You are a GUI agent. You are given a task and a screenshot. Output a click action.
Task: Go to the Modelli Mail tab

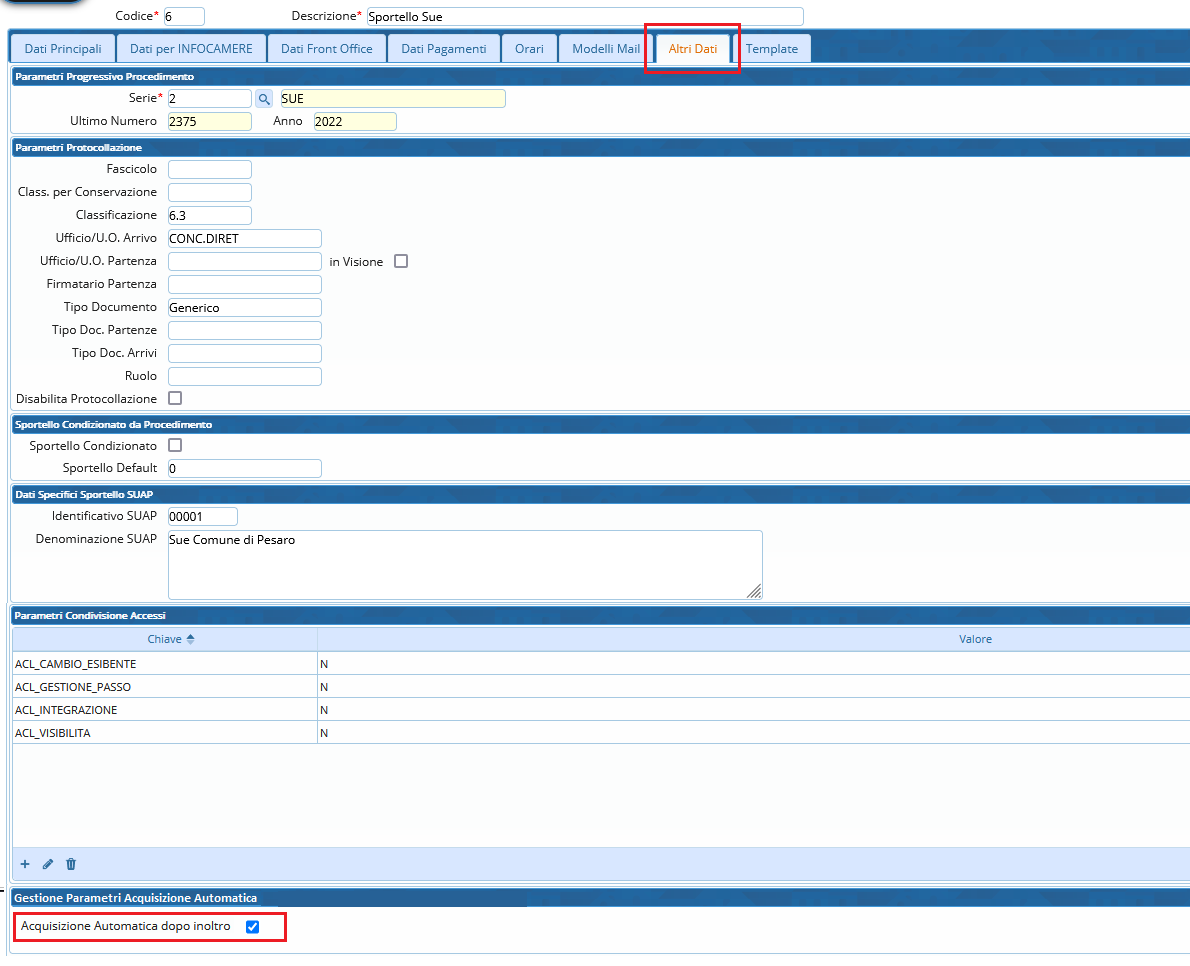click(606, 49)
